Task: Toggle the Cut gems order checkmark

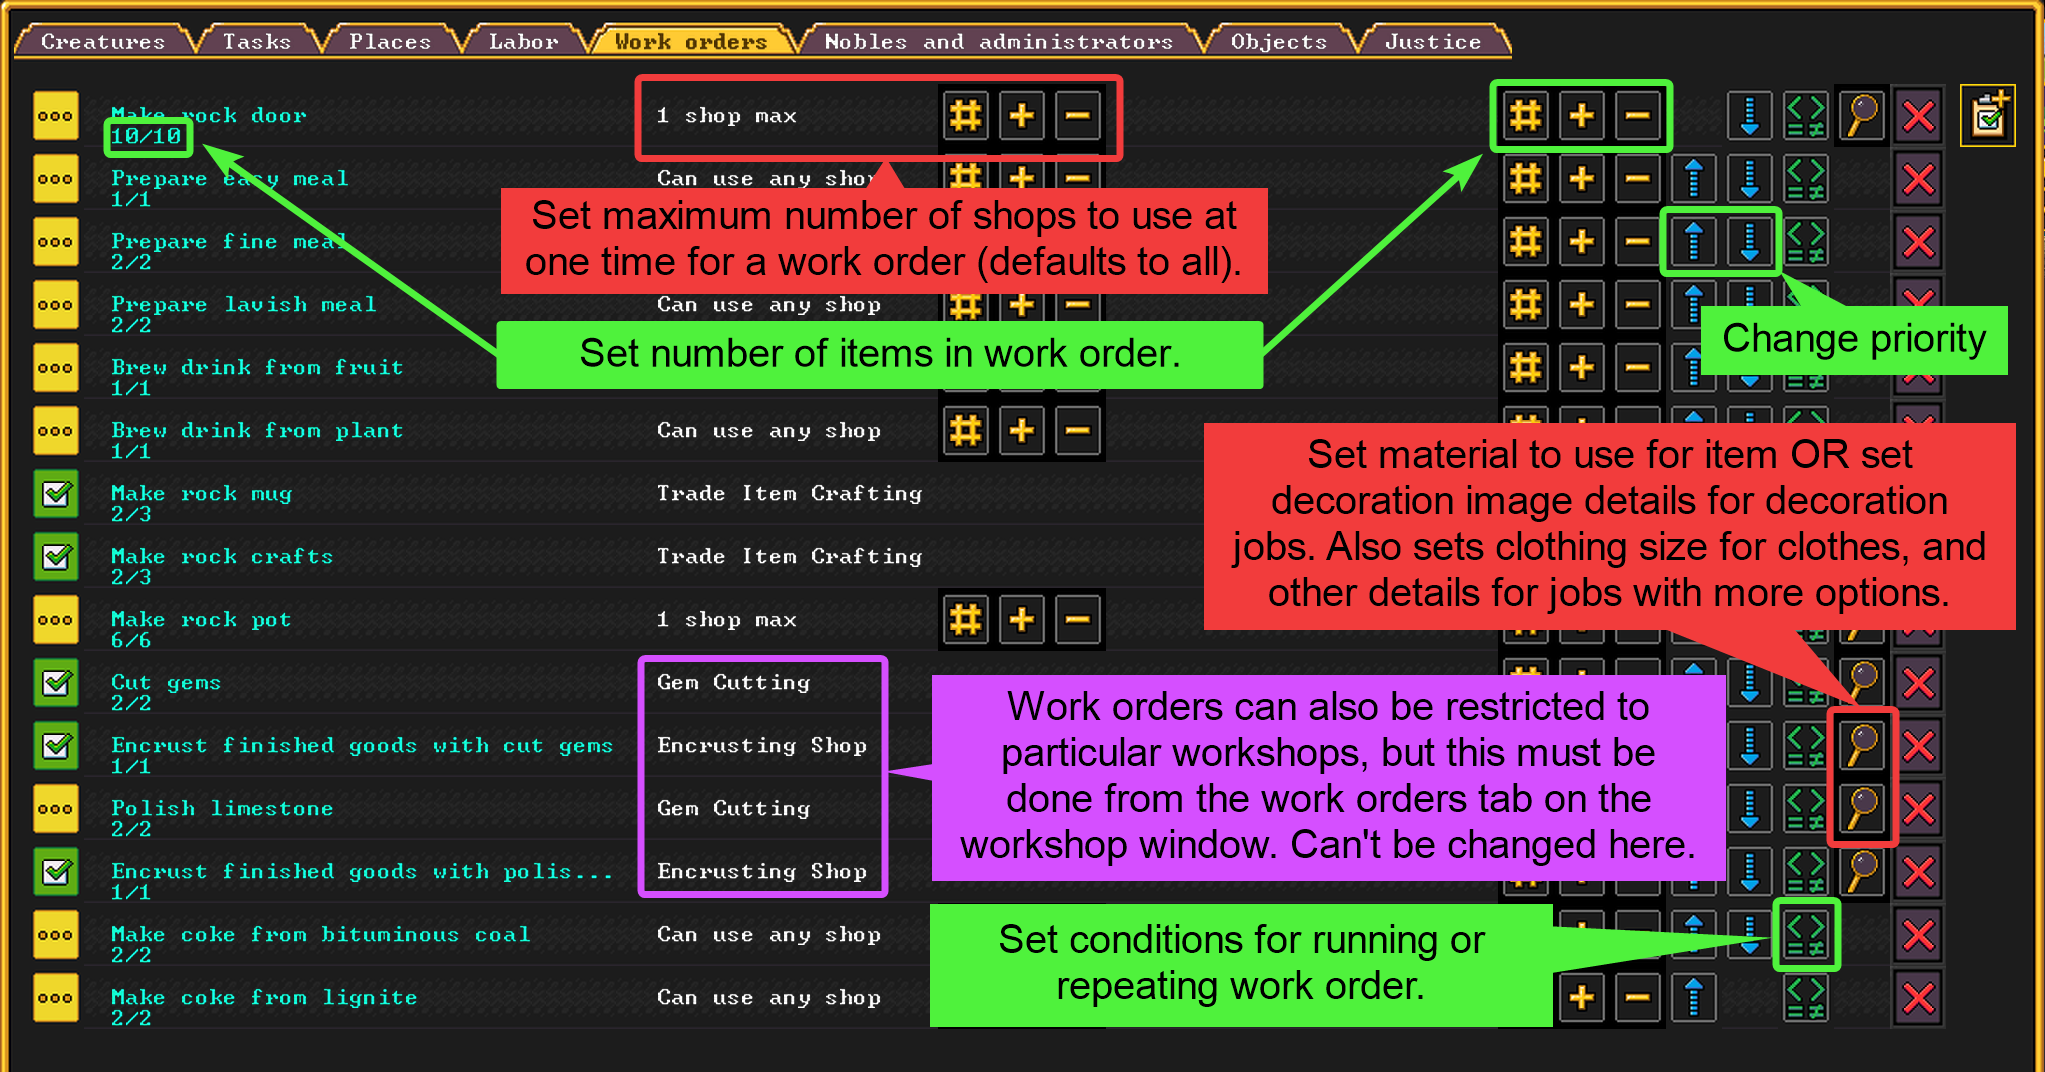Action: pyautogui.click(x=56, y=683)
